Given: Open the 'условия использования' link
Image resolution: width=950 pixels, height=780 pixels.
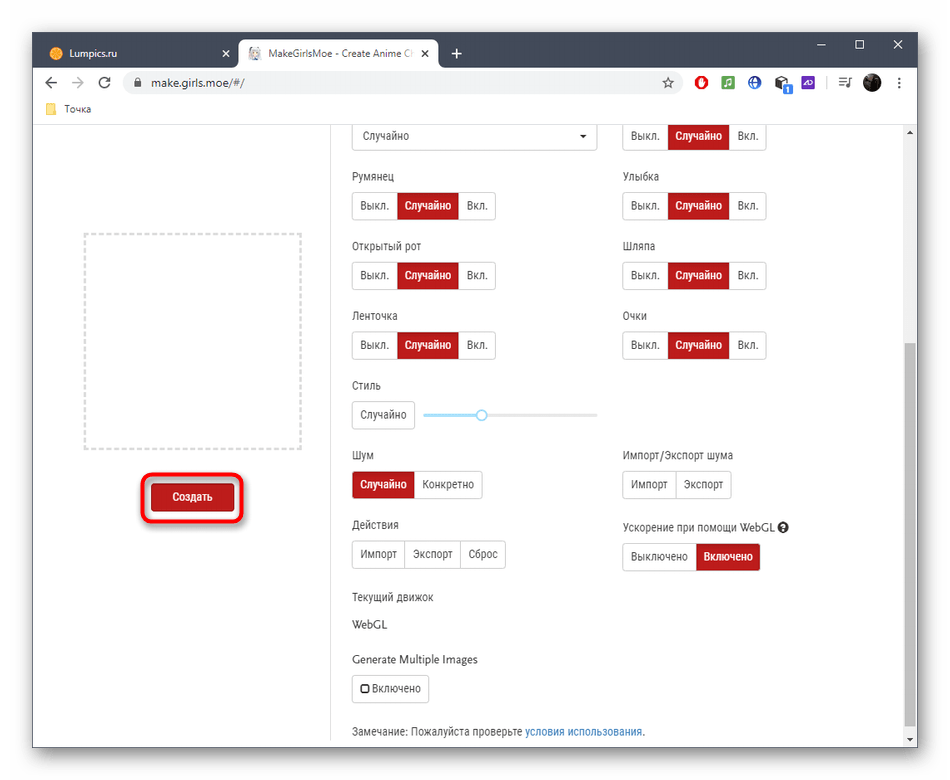Looking at the screenshot, I should click(x=583, y=731).
